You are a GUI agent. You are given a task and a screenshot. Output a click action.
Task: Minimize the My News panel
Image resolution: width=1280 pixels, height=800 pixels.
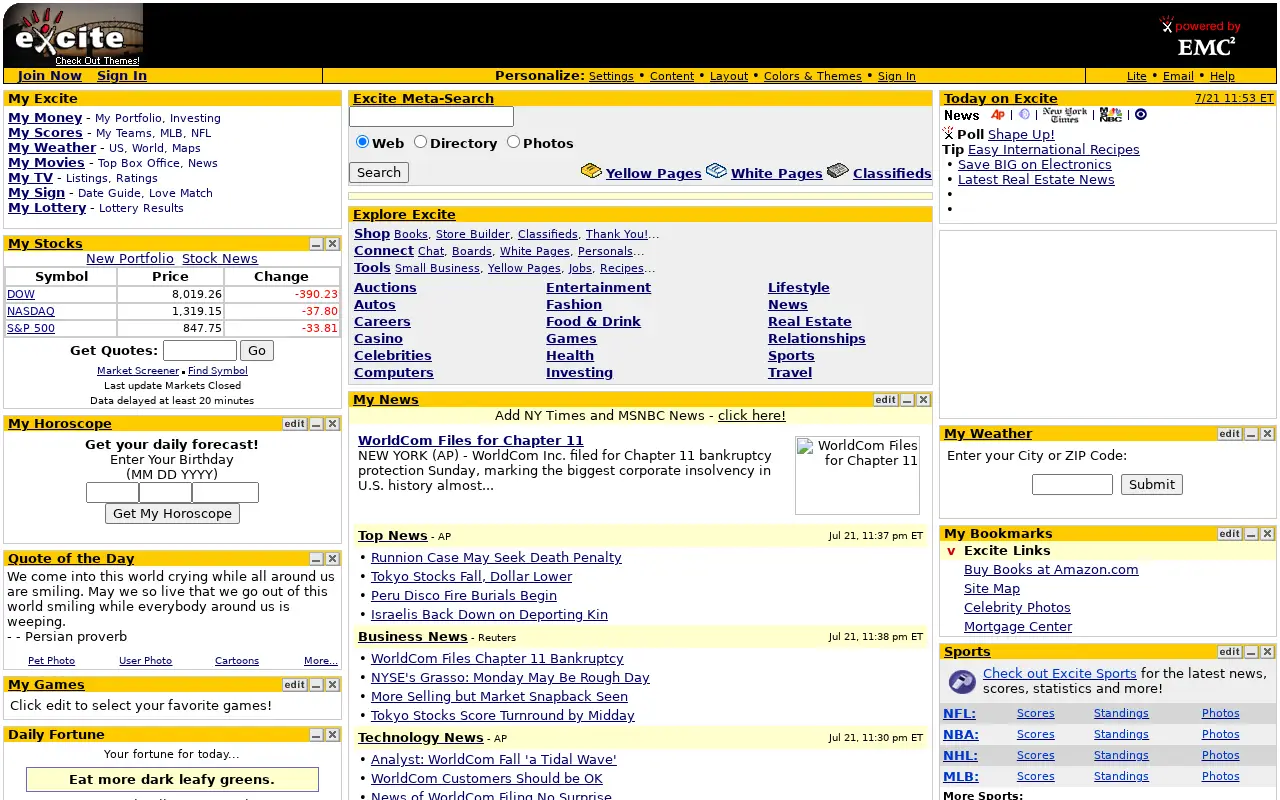click(907, 400)
